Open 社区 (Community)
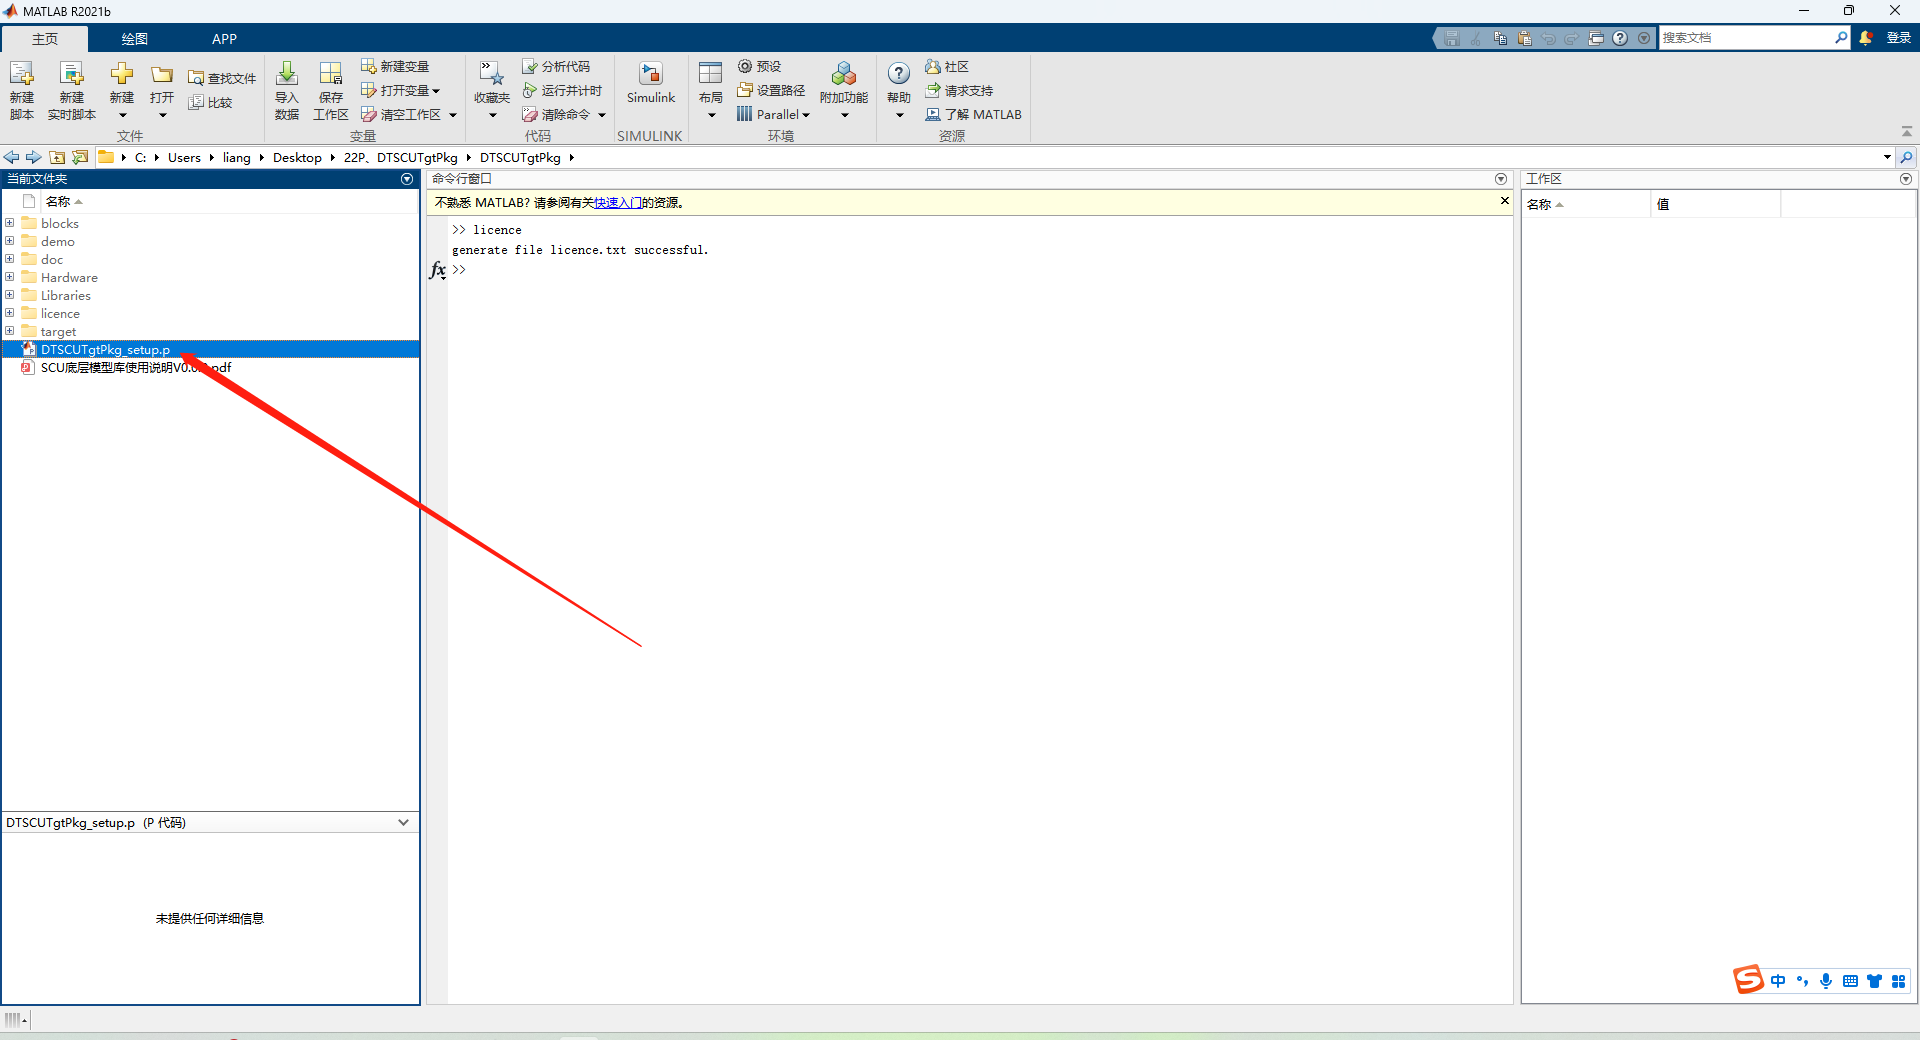1920x1040 pixels. click(947, 66)
